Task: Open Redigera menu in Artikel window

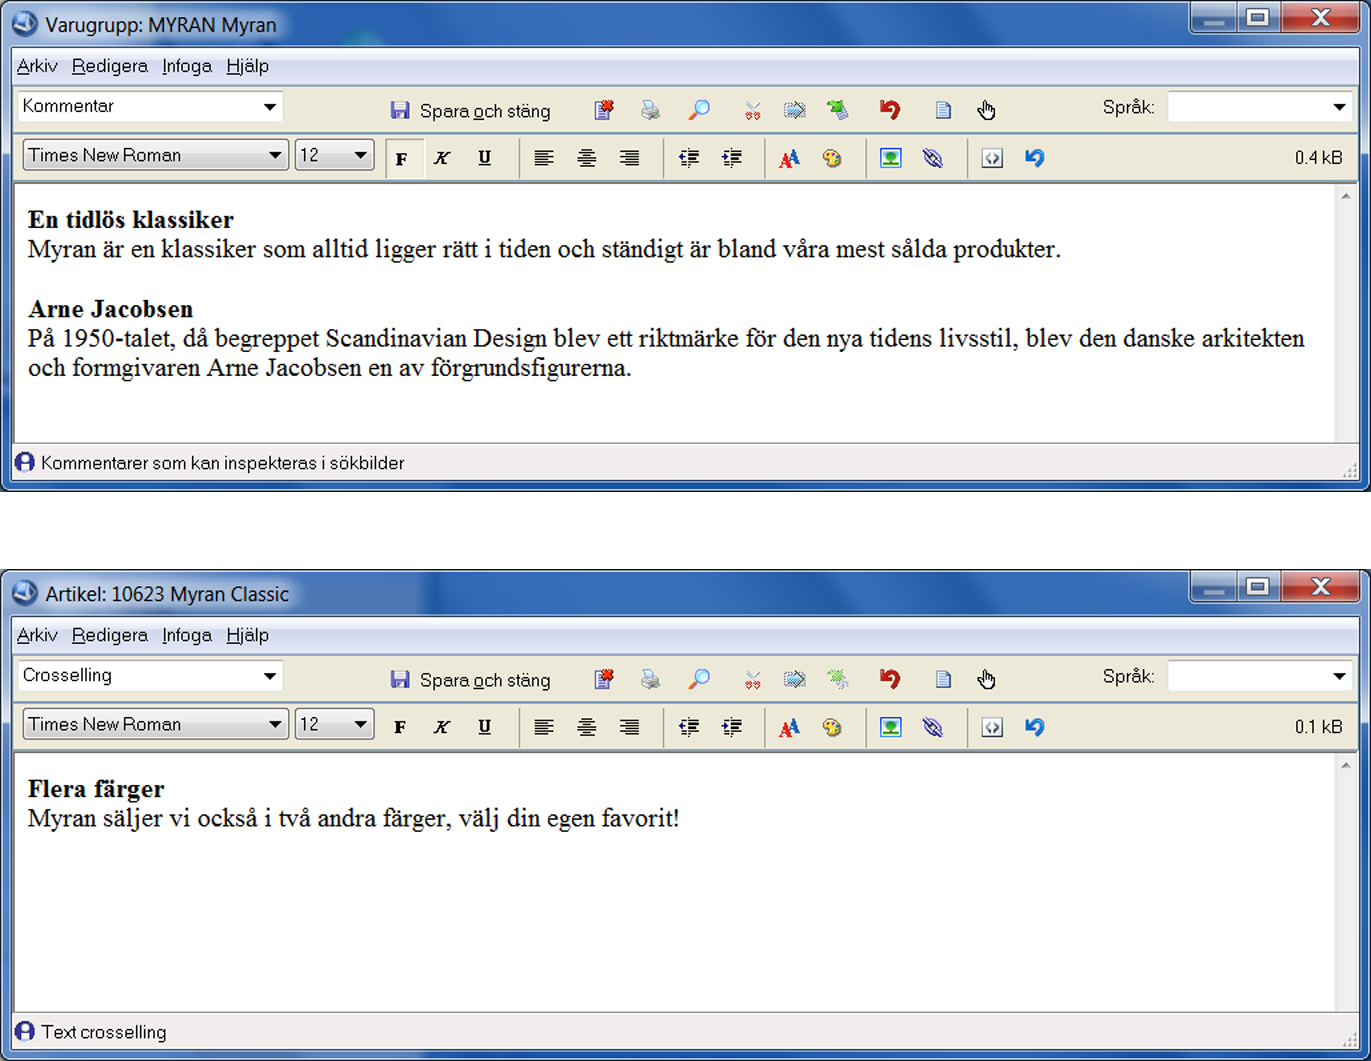Action: (110, 635)
